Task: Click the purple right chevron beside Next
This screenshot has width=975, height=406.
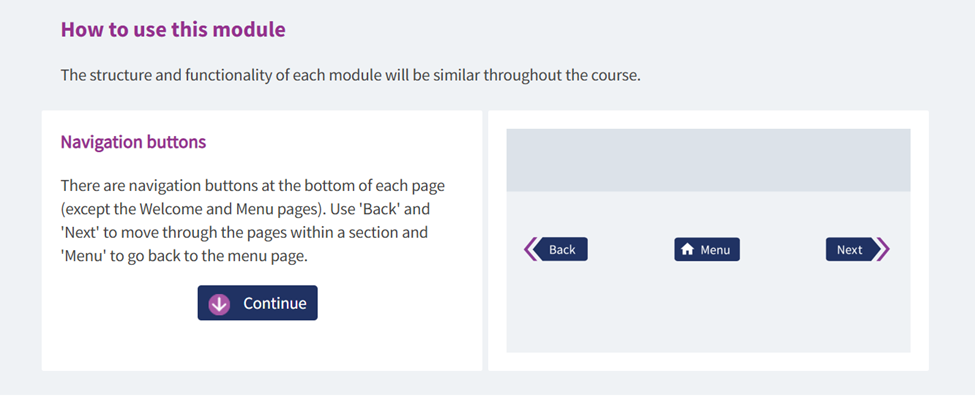Action: click(x=882, y=249)
